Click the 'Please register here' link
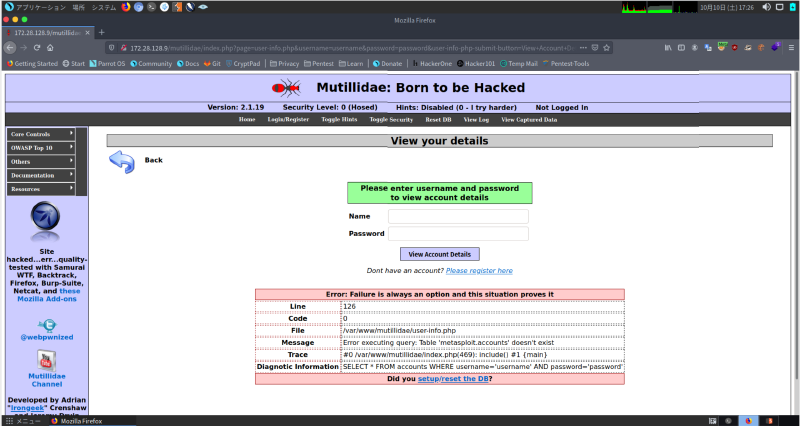The height and width of the screenshot is (426, 800). 479,271
